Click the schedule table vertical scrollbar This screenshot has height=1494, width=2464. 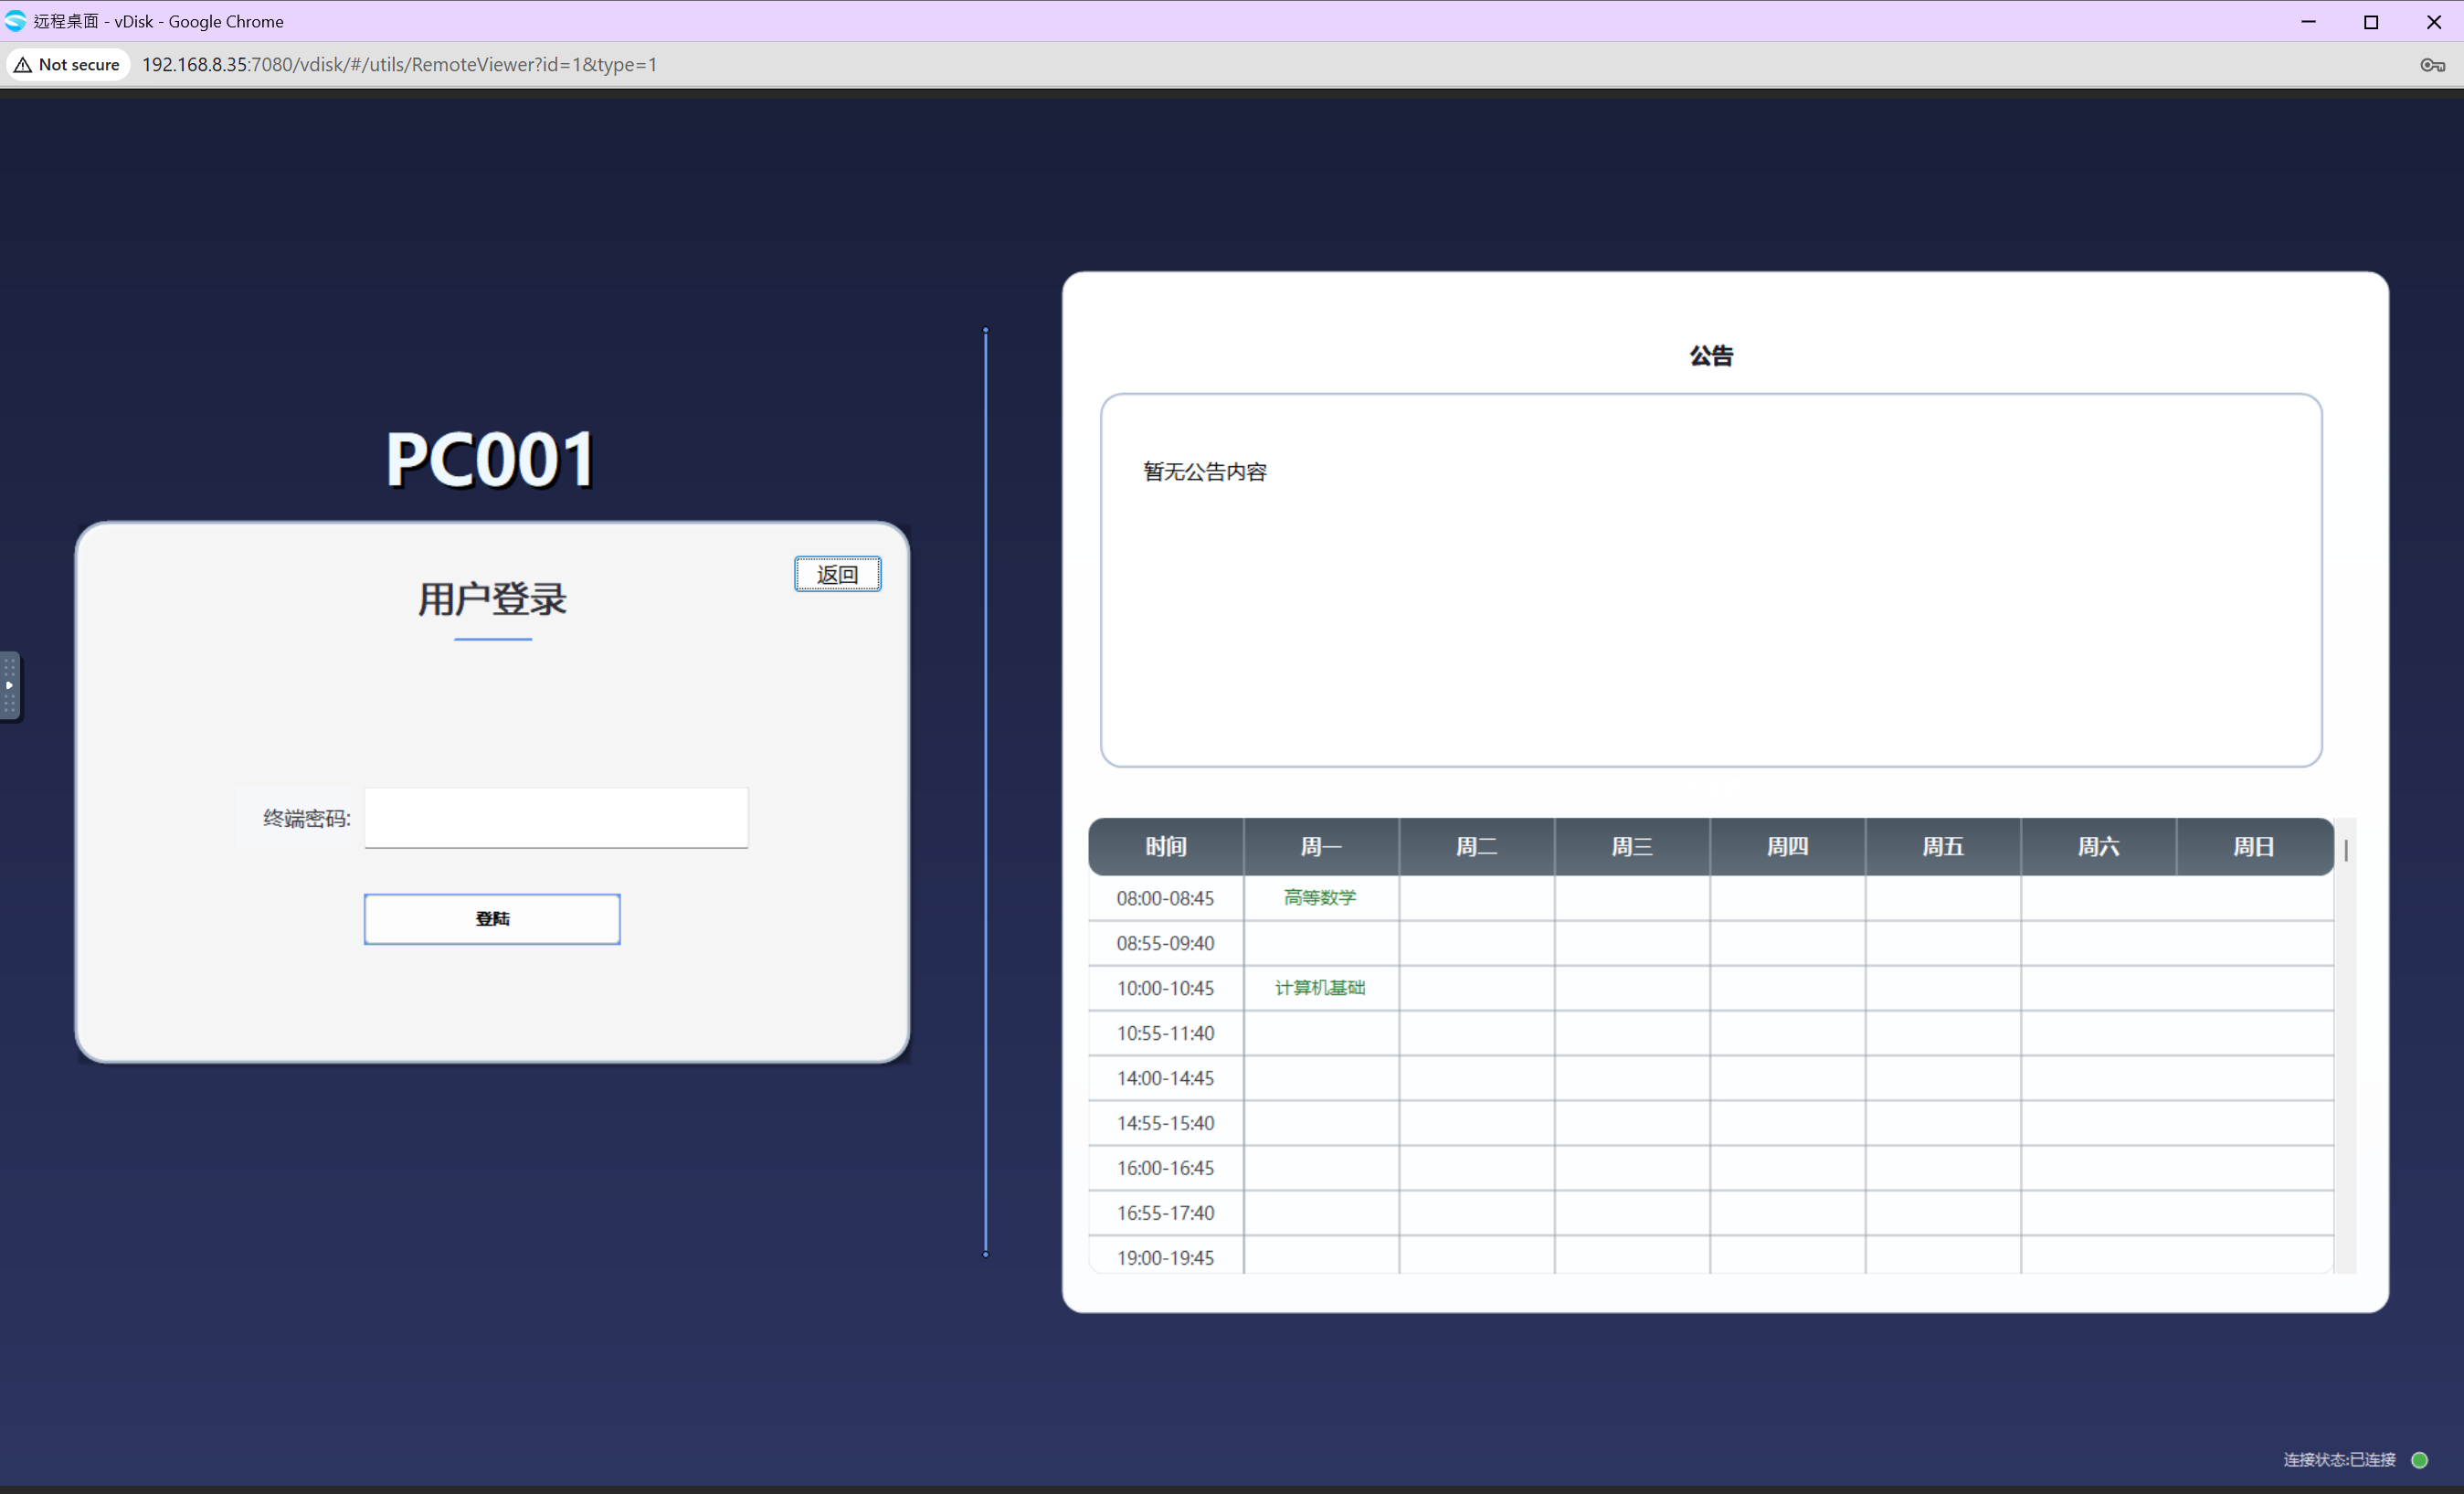[2346, 850]
